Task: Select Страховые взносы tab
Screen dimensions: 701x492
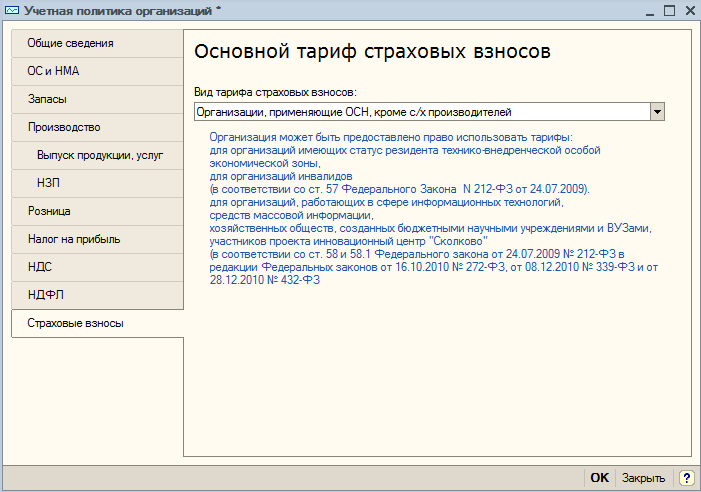Action: pyautogui.click(x=97, y=324)
